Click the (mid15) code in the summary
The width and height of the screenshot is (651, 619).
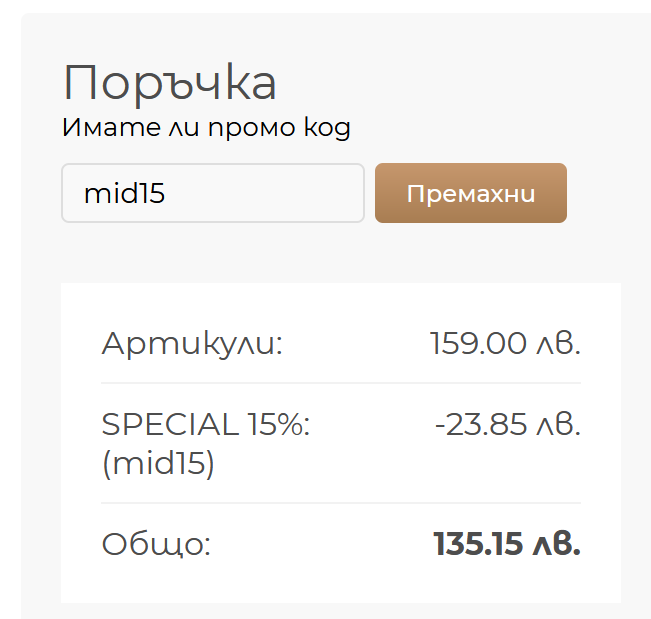pos(158,464)
